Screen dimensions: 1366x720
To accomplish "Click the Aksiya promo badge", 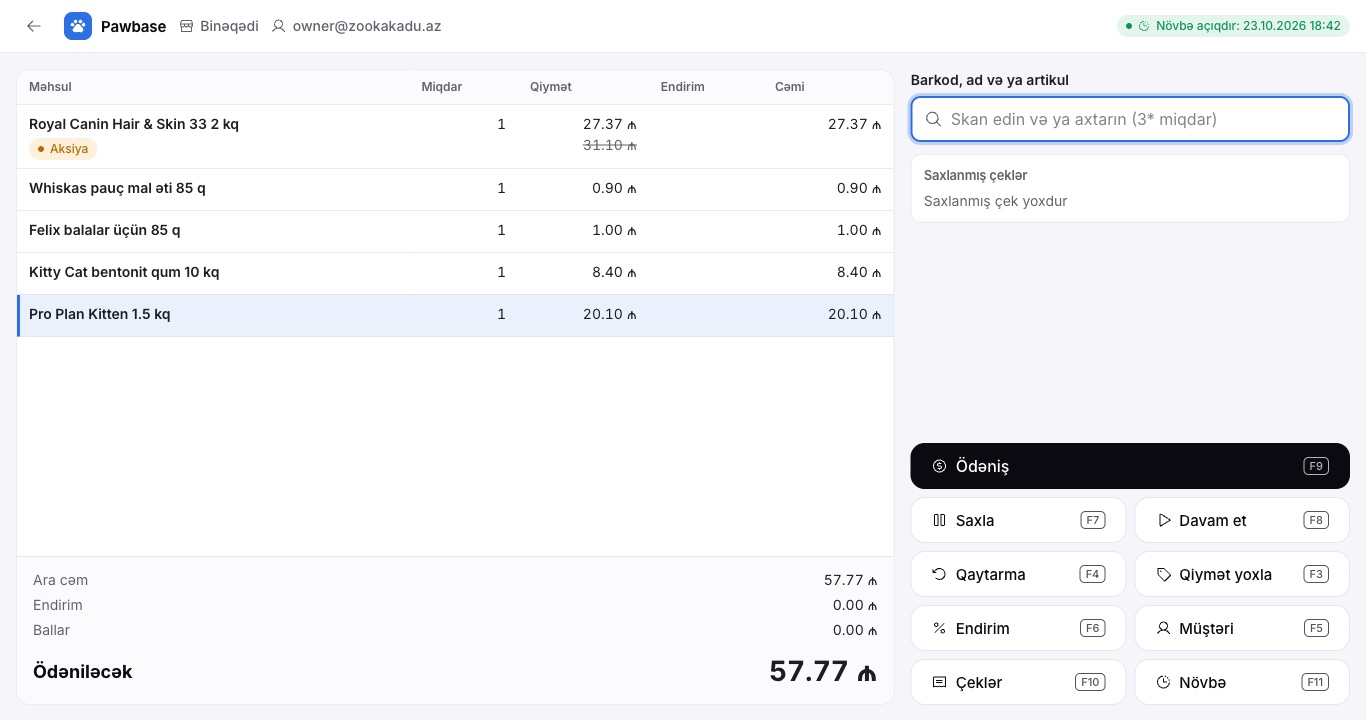I will click(63, 149).
